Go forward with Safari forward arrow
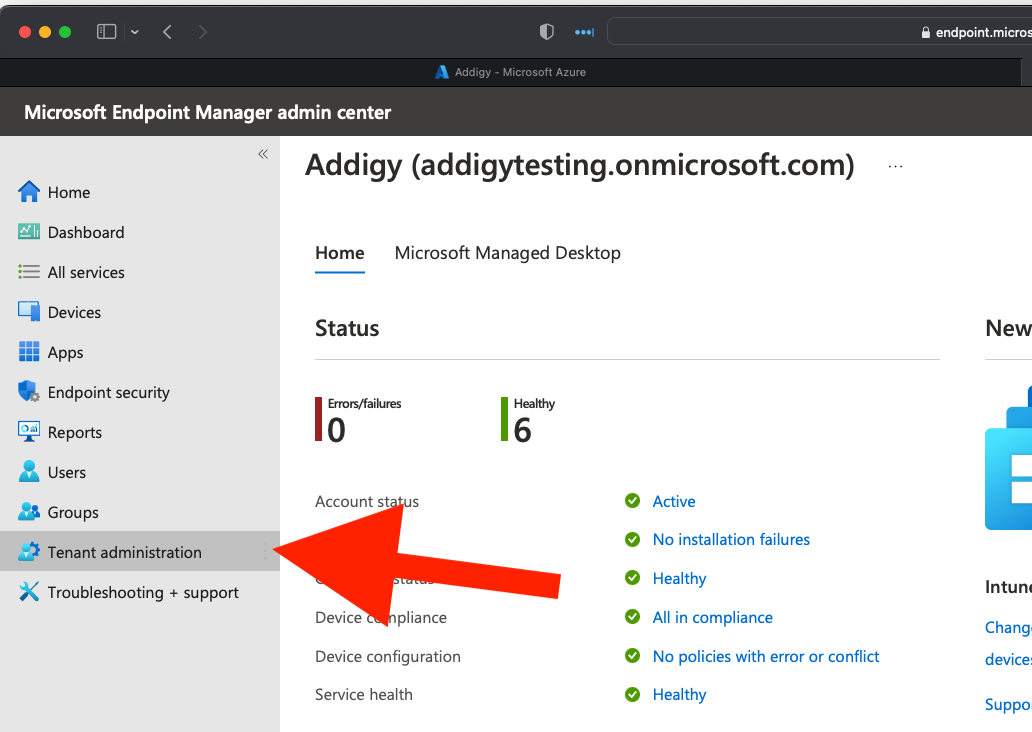This screenshot has height=732, width=1032. click(x=202, y=32)
